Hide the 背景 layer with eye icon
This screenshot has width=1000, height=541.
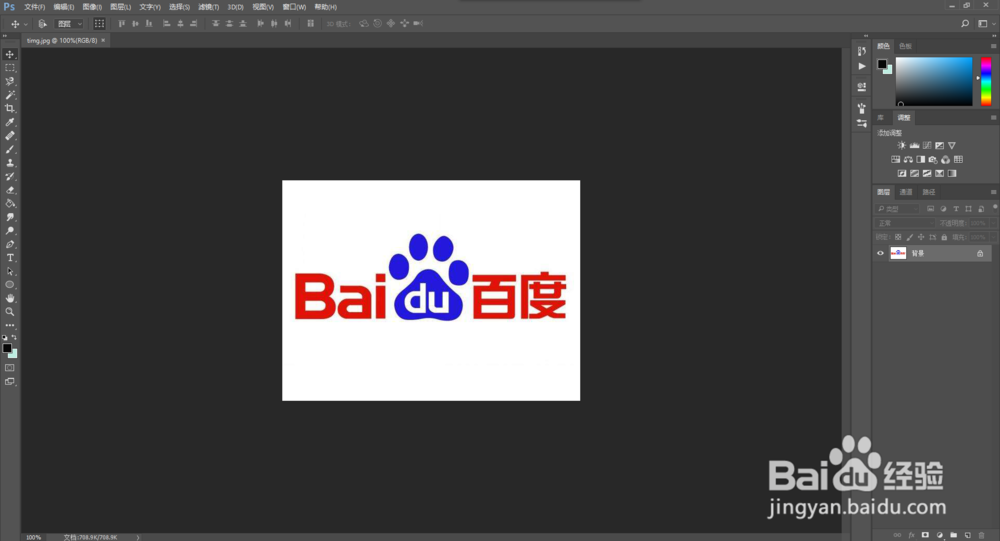pos(880,253)
